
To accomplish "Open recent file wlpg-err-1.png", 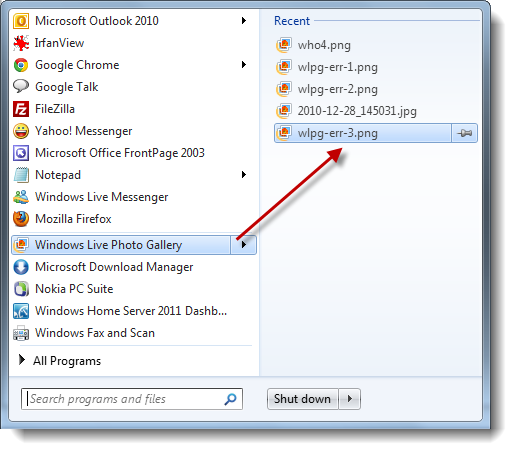I will (376, 67).
